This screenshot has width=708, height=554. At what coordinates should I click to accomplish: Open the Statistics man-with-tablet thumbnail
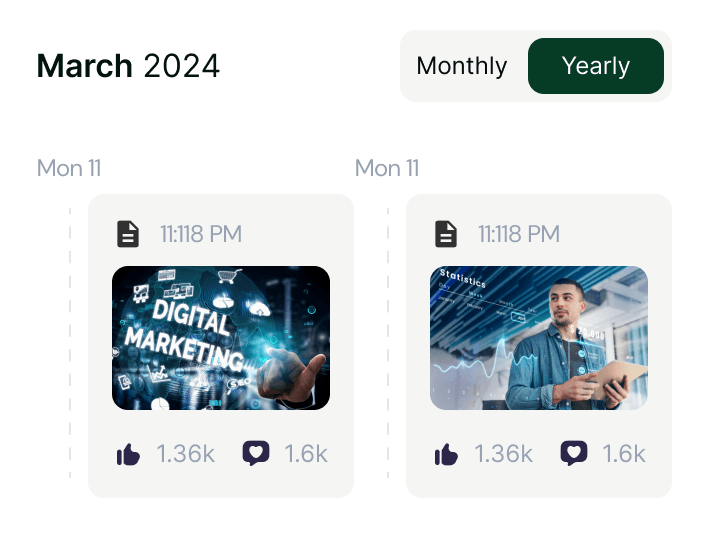pyautogui.click(x=539, y=337)
